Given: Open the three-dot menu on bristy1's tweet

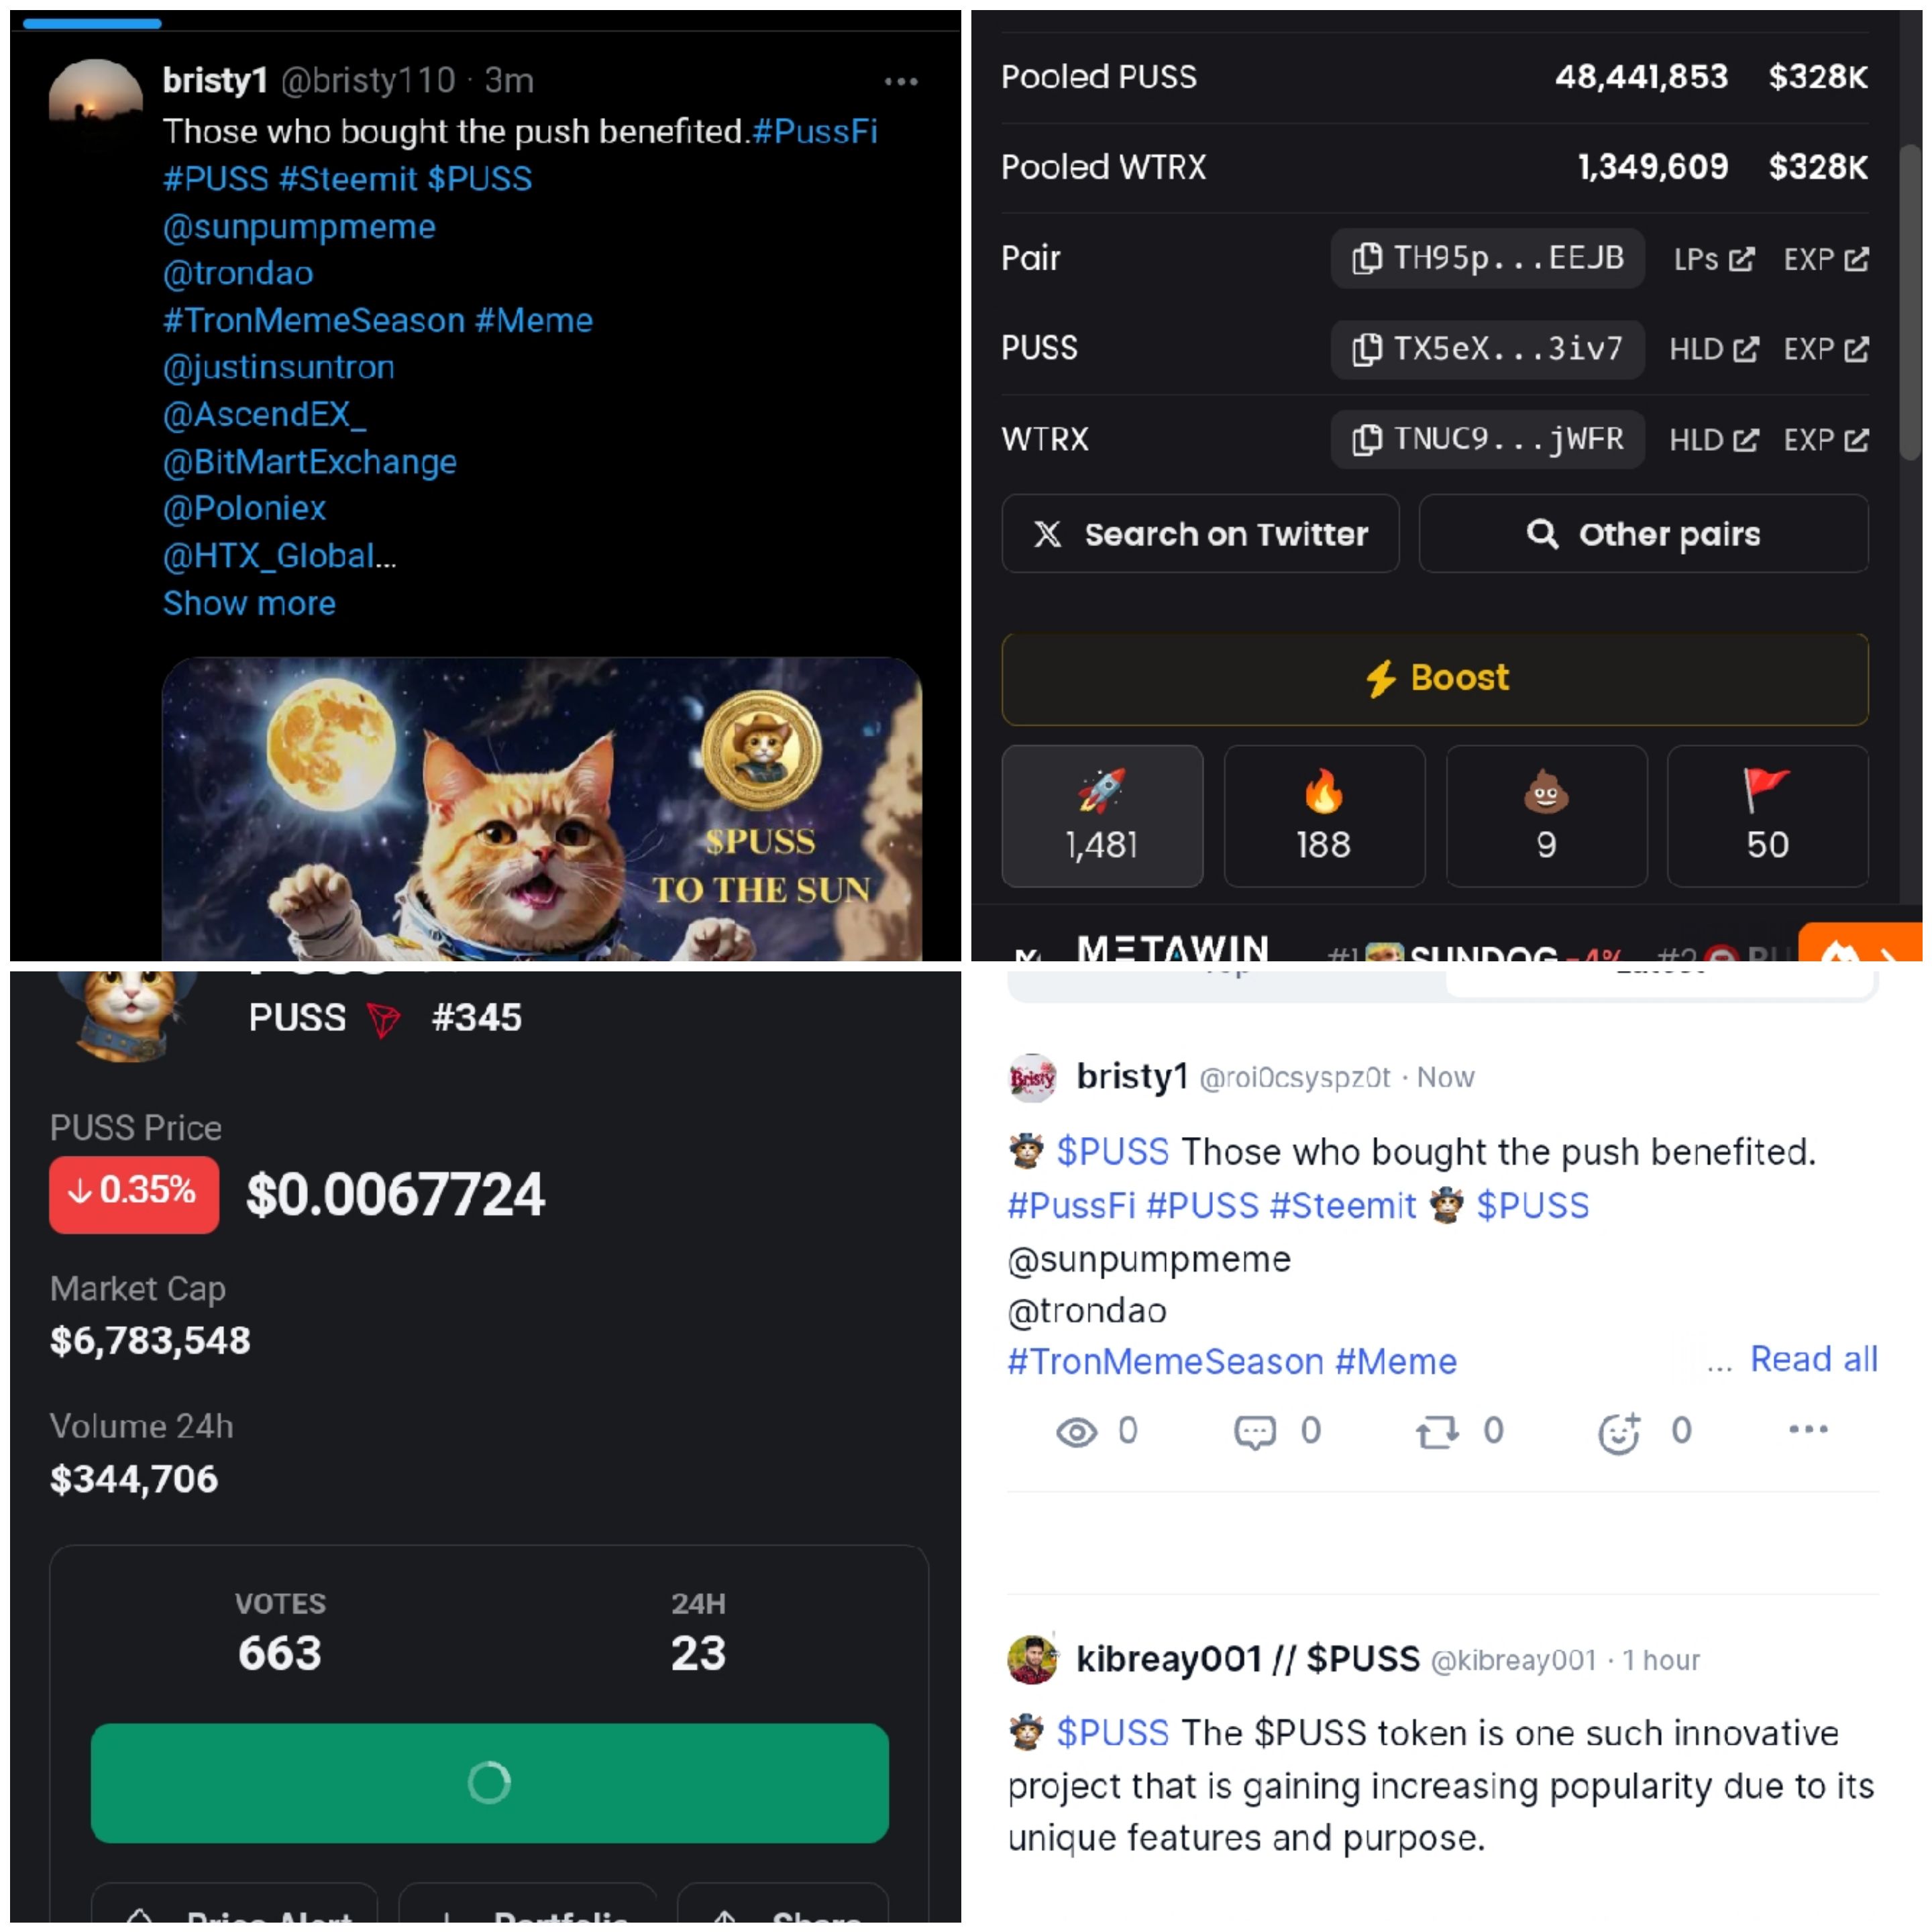Looking at the screenshot, I should pyautogui.click(x=901, y=81).
